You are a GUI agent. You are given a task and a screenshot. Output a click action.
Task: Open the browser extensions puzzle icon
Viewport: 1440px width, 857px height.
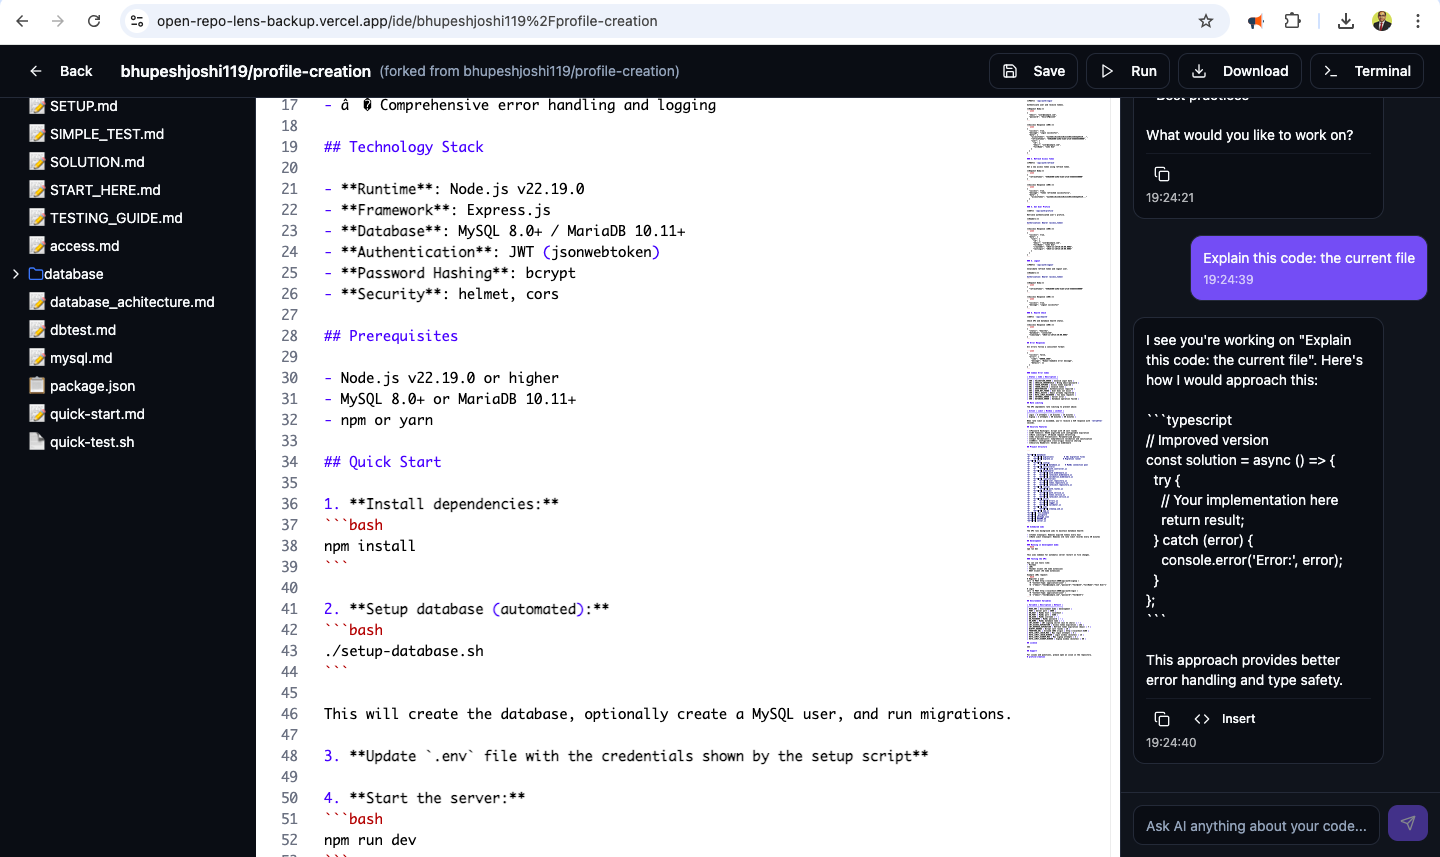pos(1293,21)
